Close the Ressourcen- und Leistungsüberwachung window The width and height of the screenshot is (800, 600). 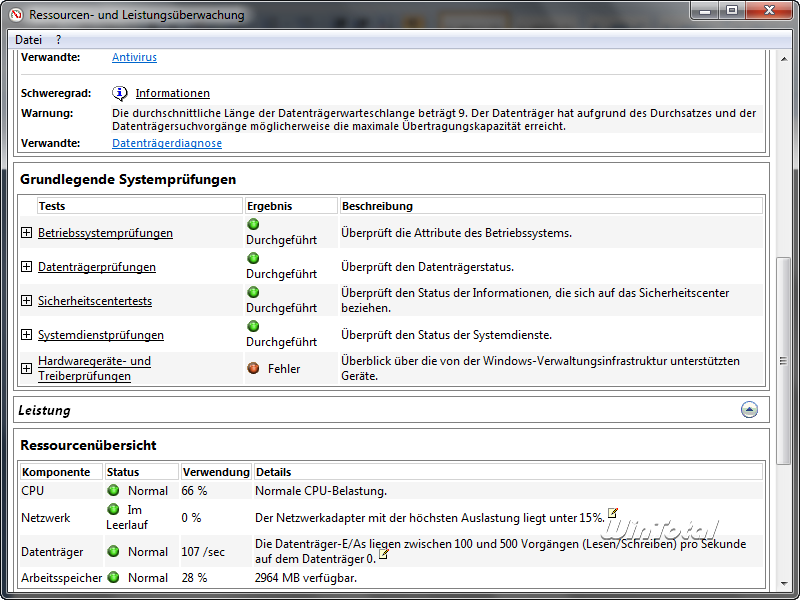pos(770,10)
